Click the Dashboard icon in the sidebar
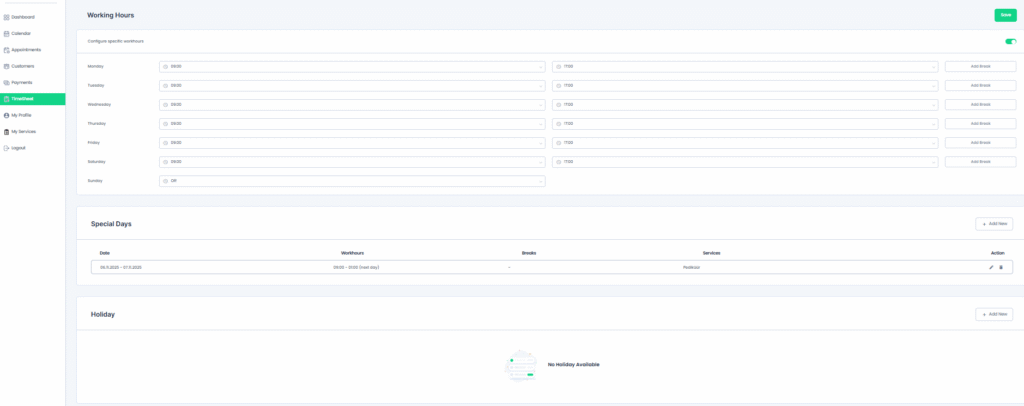1024x406 pixels. click(x=7, y=17)
